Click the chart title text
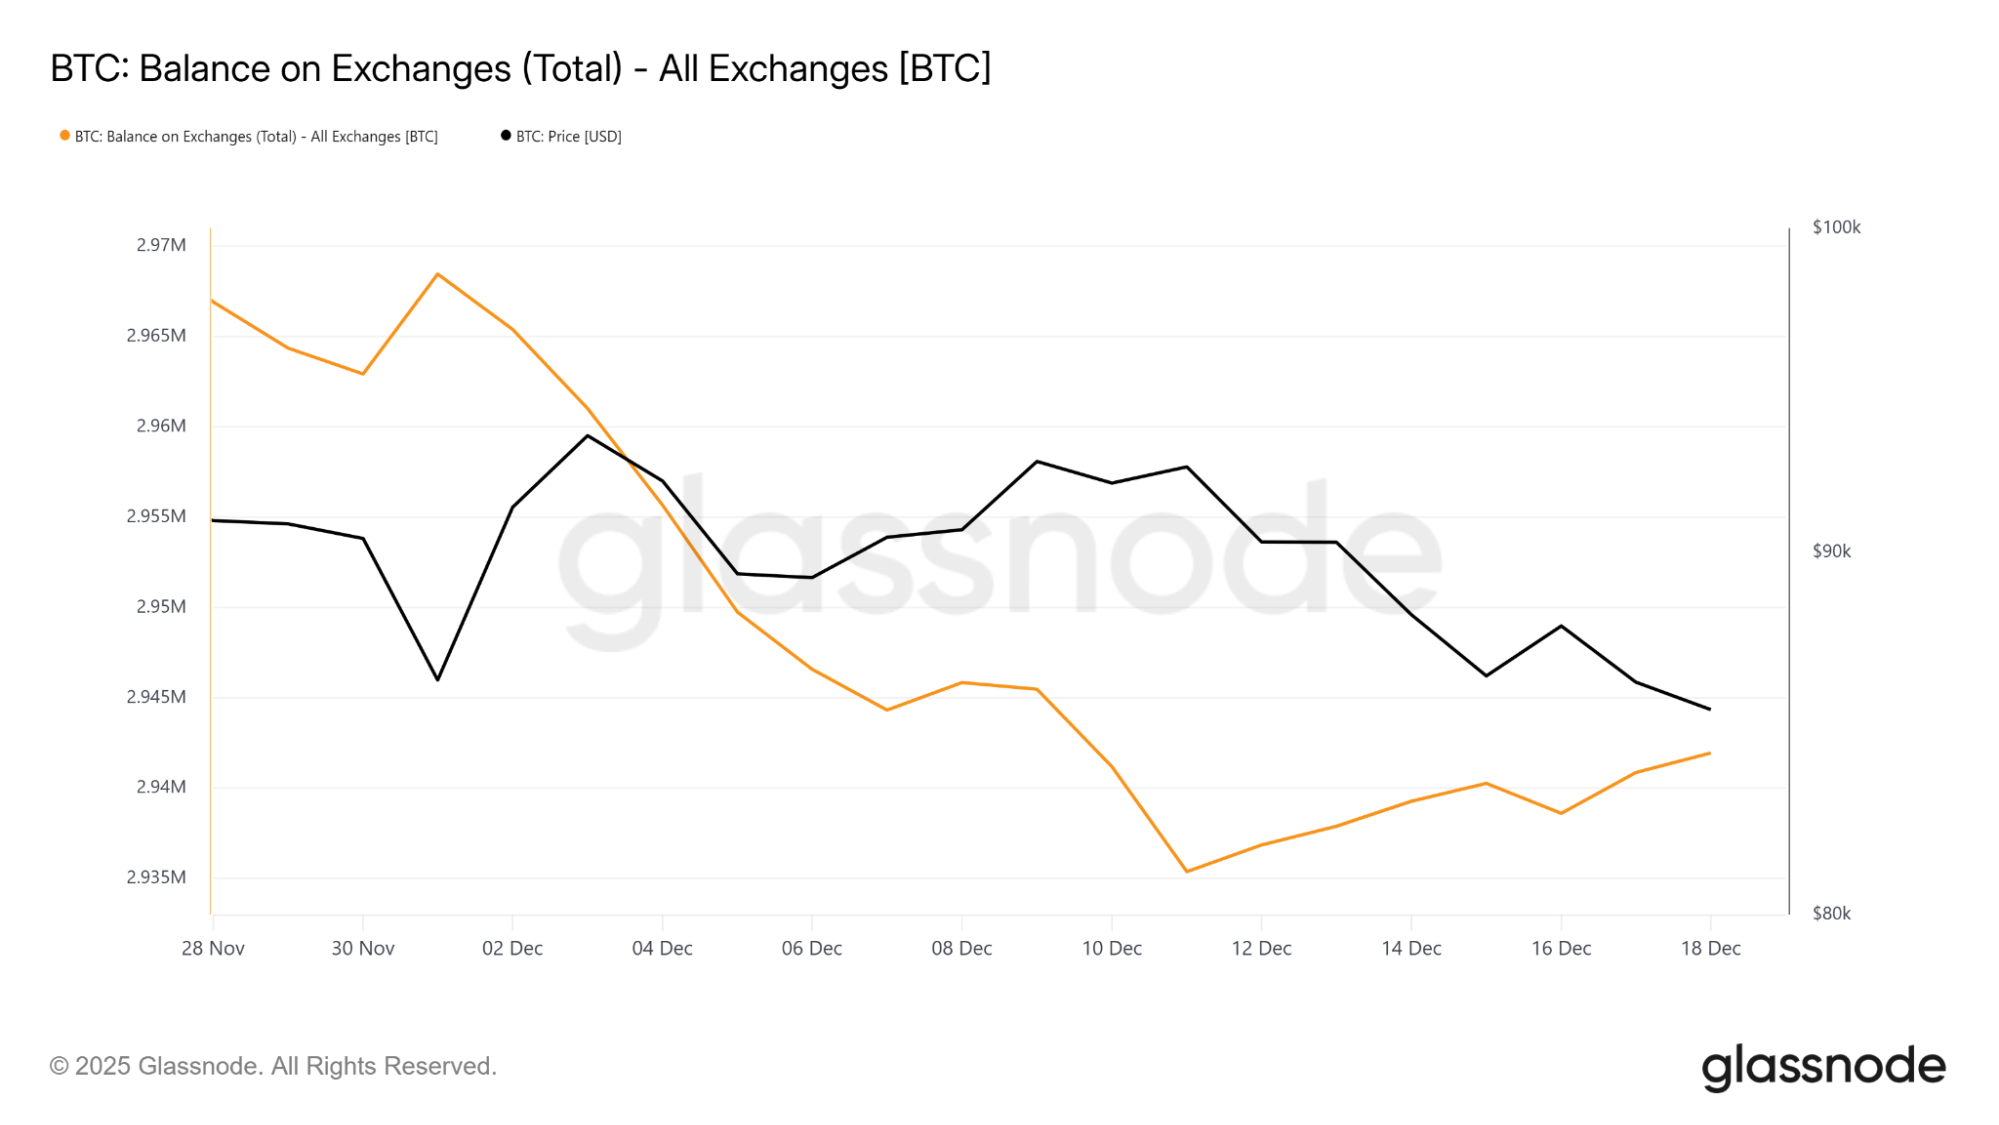Screen dimensions: 1999x1125 (520, 68)
